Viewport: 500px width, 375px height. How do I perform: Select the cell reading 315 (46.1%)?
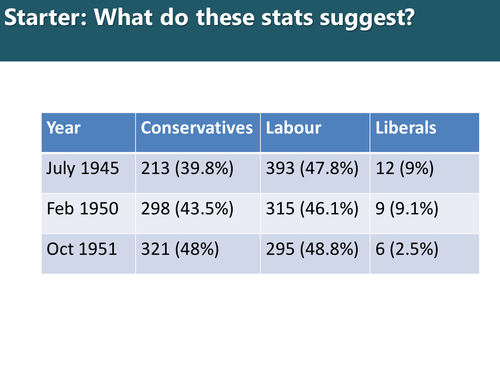tap(315, 213)
